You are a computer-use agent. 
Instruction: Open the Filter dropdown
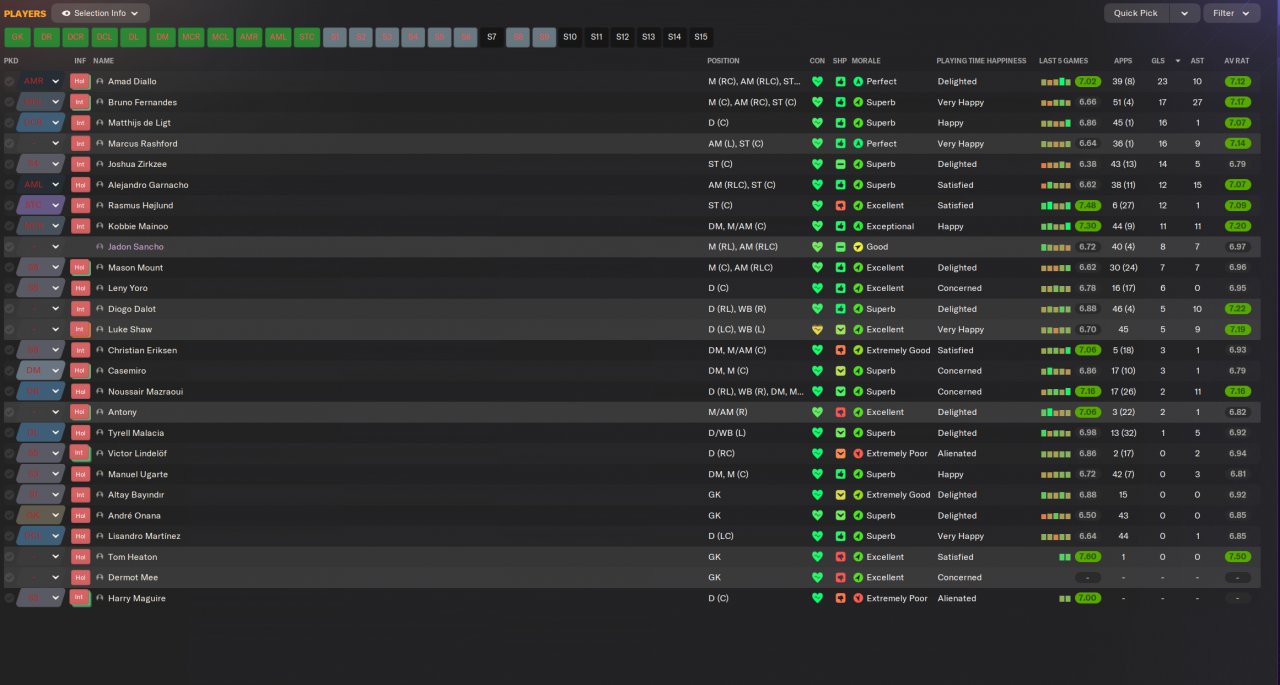tap(1231, 13)
